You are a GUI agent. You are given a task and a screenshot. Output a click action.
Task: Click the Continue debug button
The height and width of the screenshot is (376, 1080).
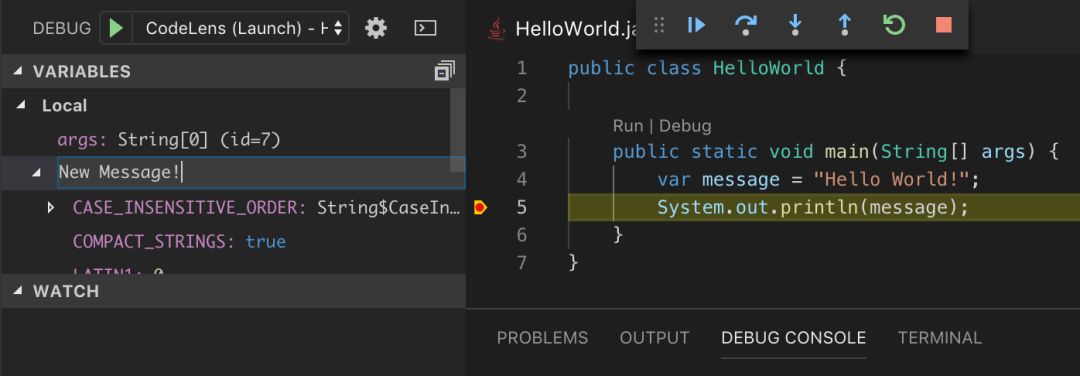click(696, 25)
